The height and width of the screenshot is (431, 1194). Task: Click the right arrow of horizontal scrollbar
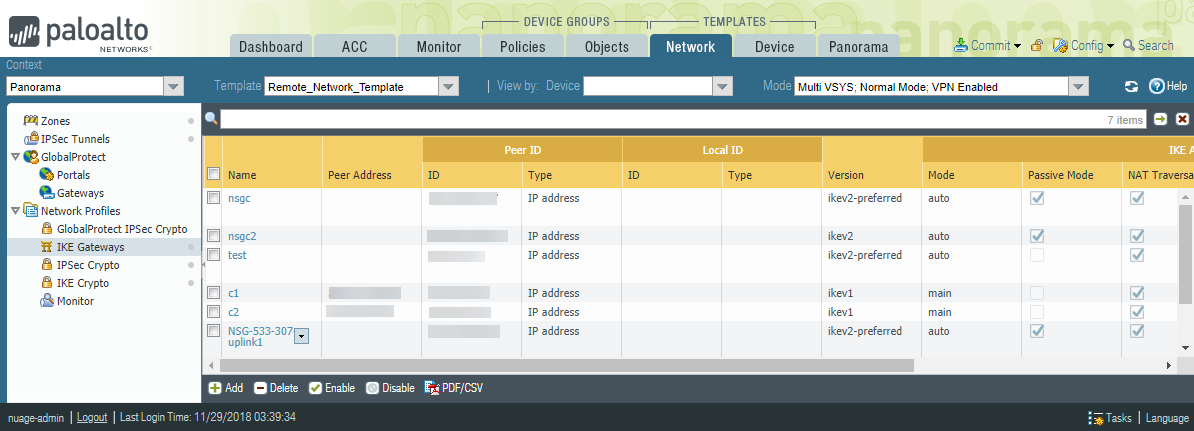pos(1169,366)
